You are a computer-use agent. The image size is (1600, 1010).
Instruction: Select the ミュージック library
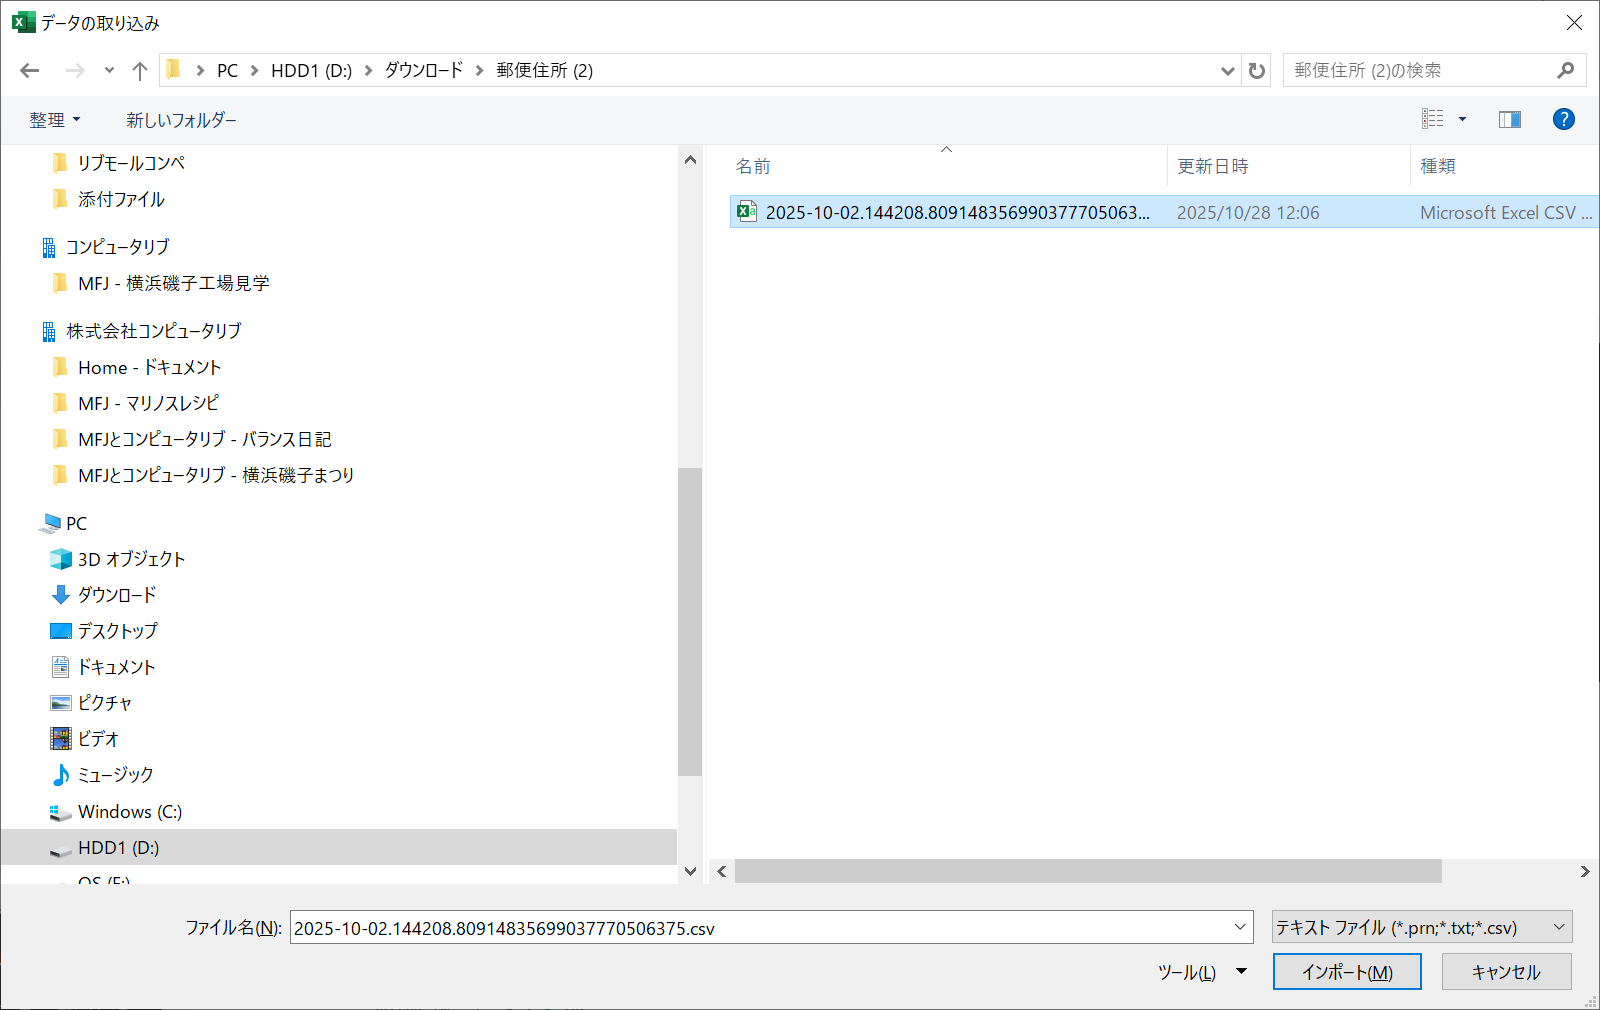pos(115,775)
